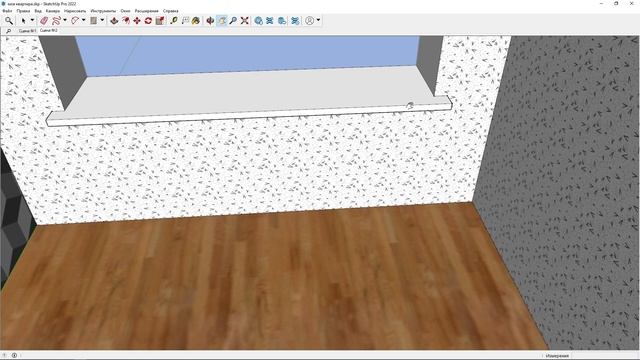The height and width of the screenshot is (360, 640).
Task: Switch to scene tab Сцена №2
Action: (x=49, y=31)
